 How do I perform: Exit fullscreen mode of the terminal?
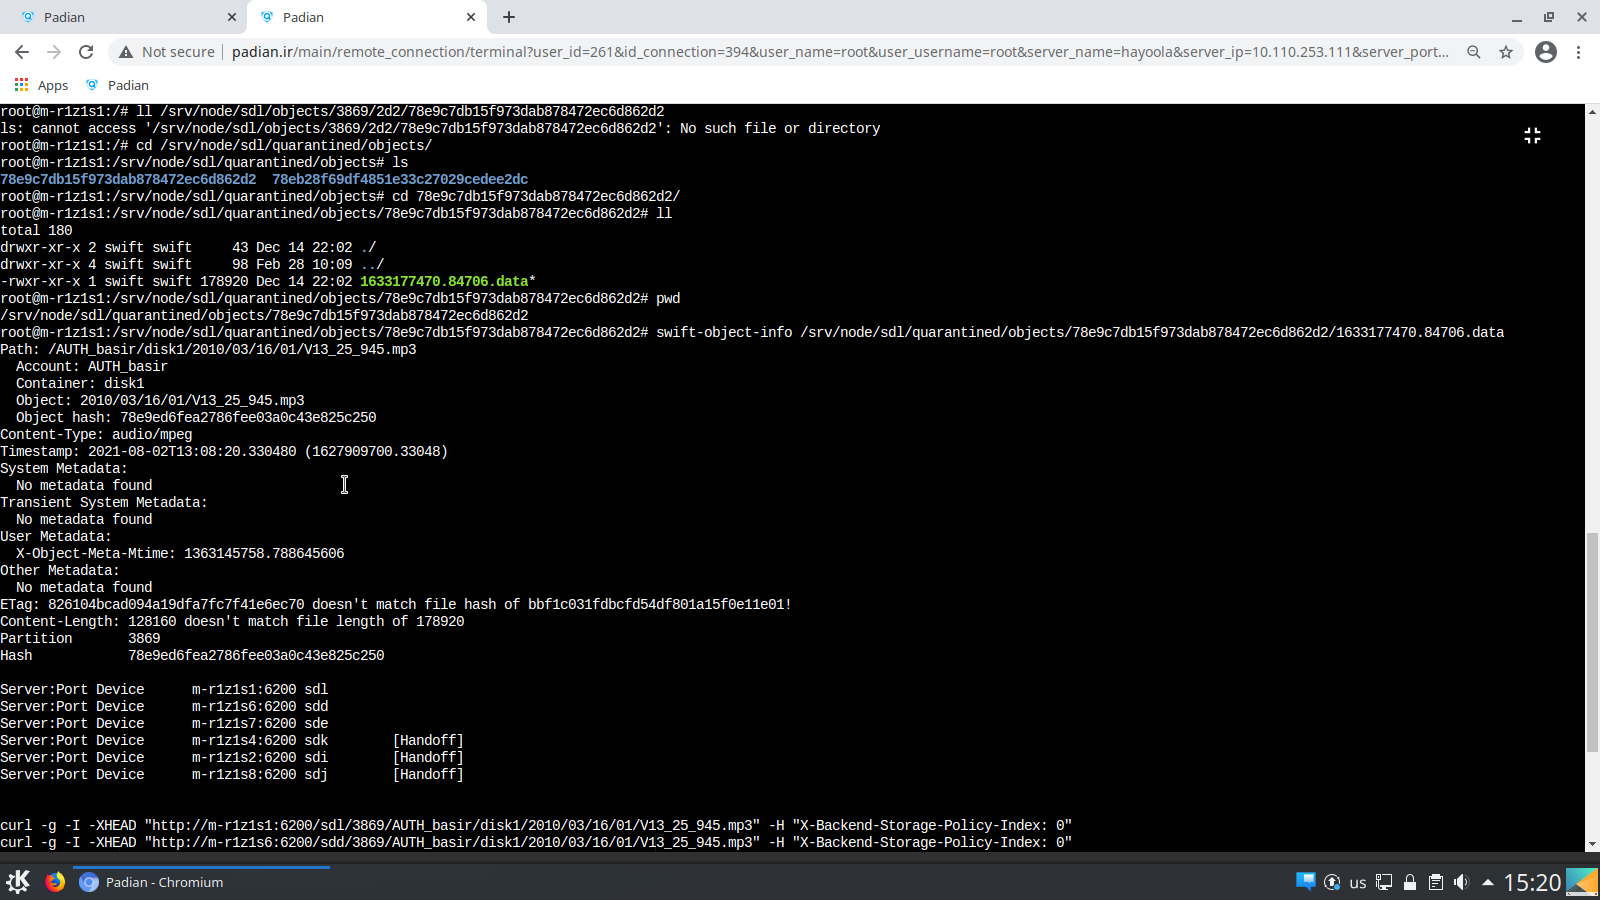(x=1532, y=135)
